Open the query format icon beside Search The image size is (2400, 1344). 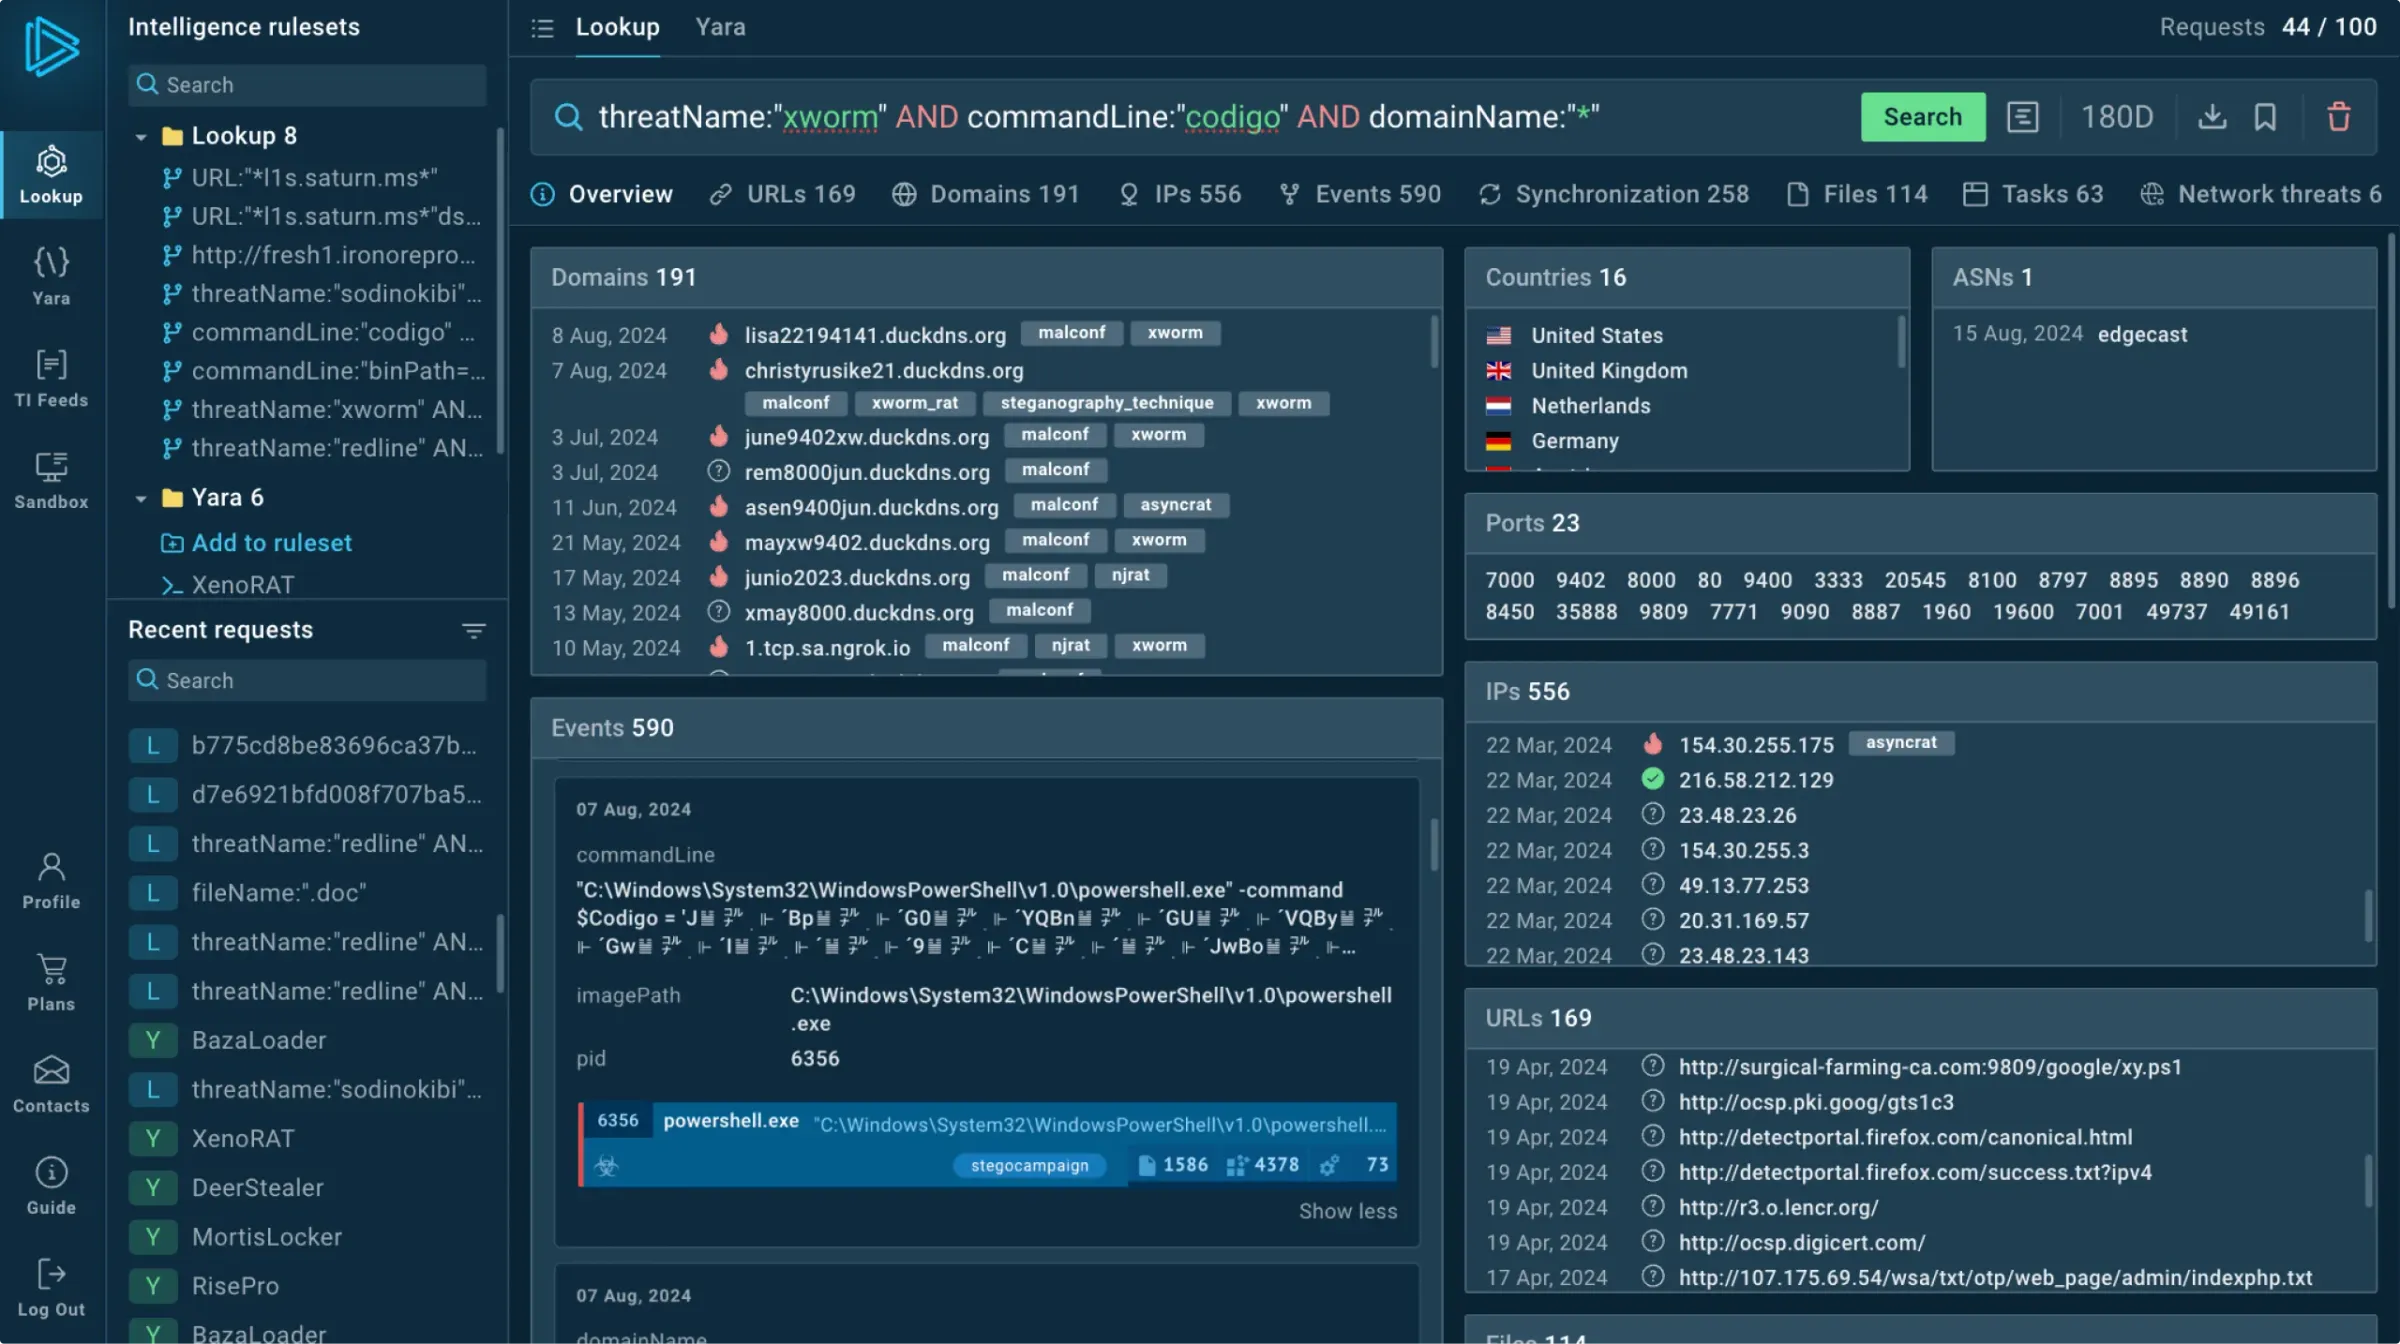pos(2022,117)
